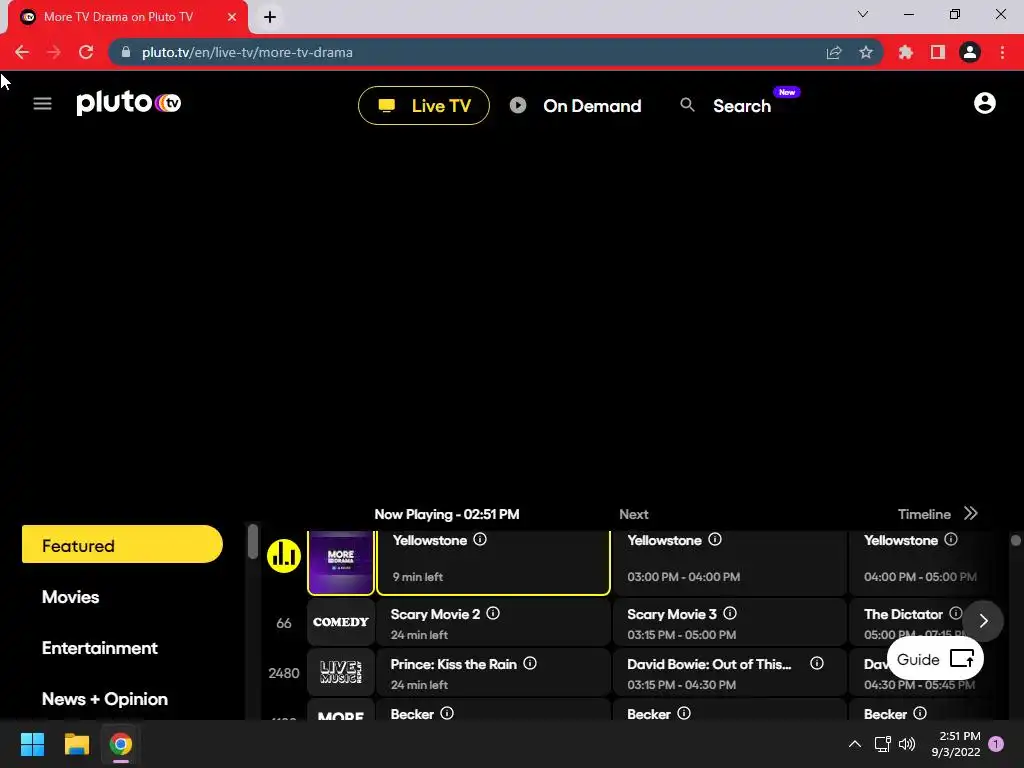Select Prince: Kiss the Rain program
Image resolution: width=1024 pixels, height=768 pixels.
494,672
